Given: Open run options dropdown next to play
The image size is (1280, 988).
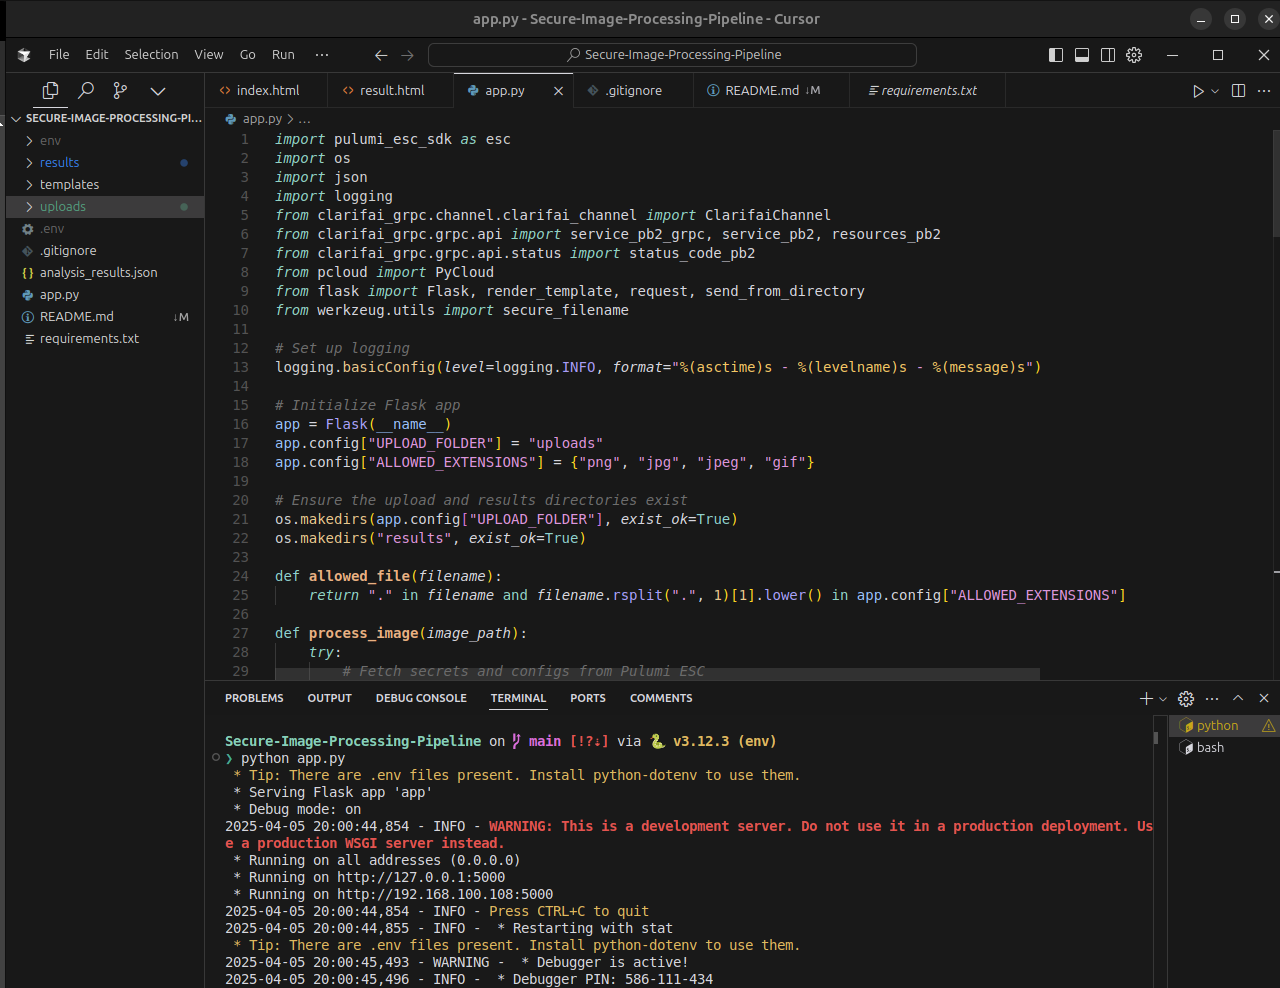Looking at the screenshot, I should [1215, 91].
